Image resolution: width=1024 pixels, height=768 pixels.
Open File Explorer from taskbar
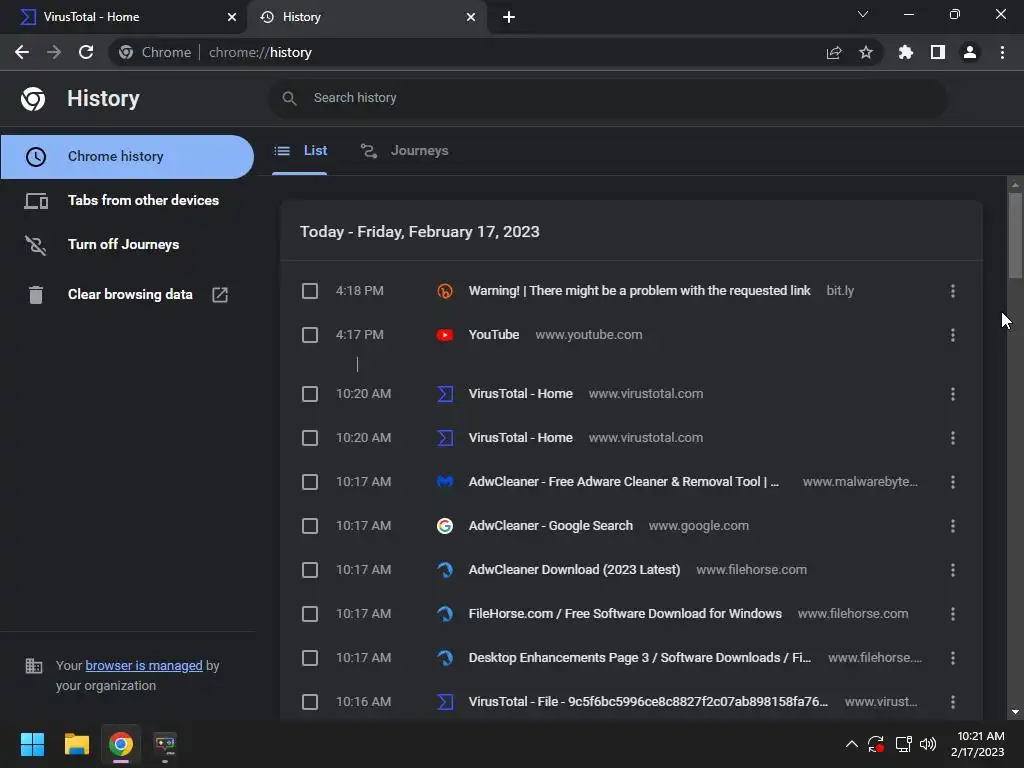pos(76,744)
